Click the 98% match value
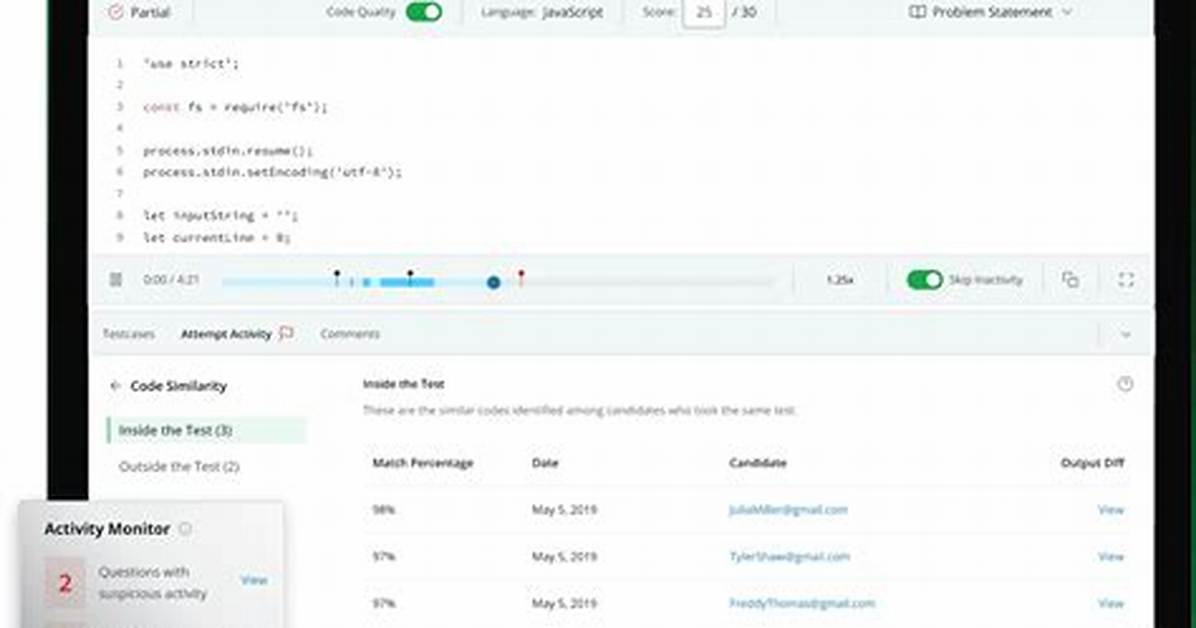This screenshot has height=628, width=1196. [384, 510]
